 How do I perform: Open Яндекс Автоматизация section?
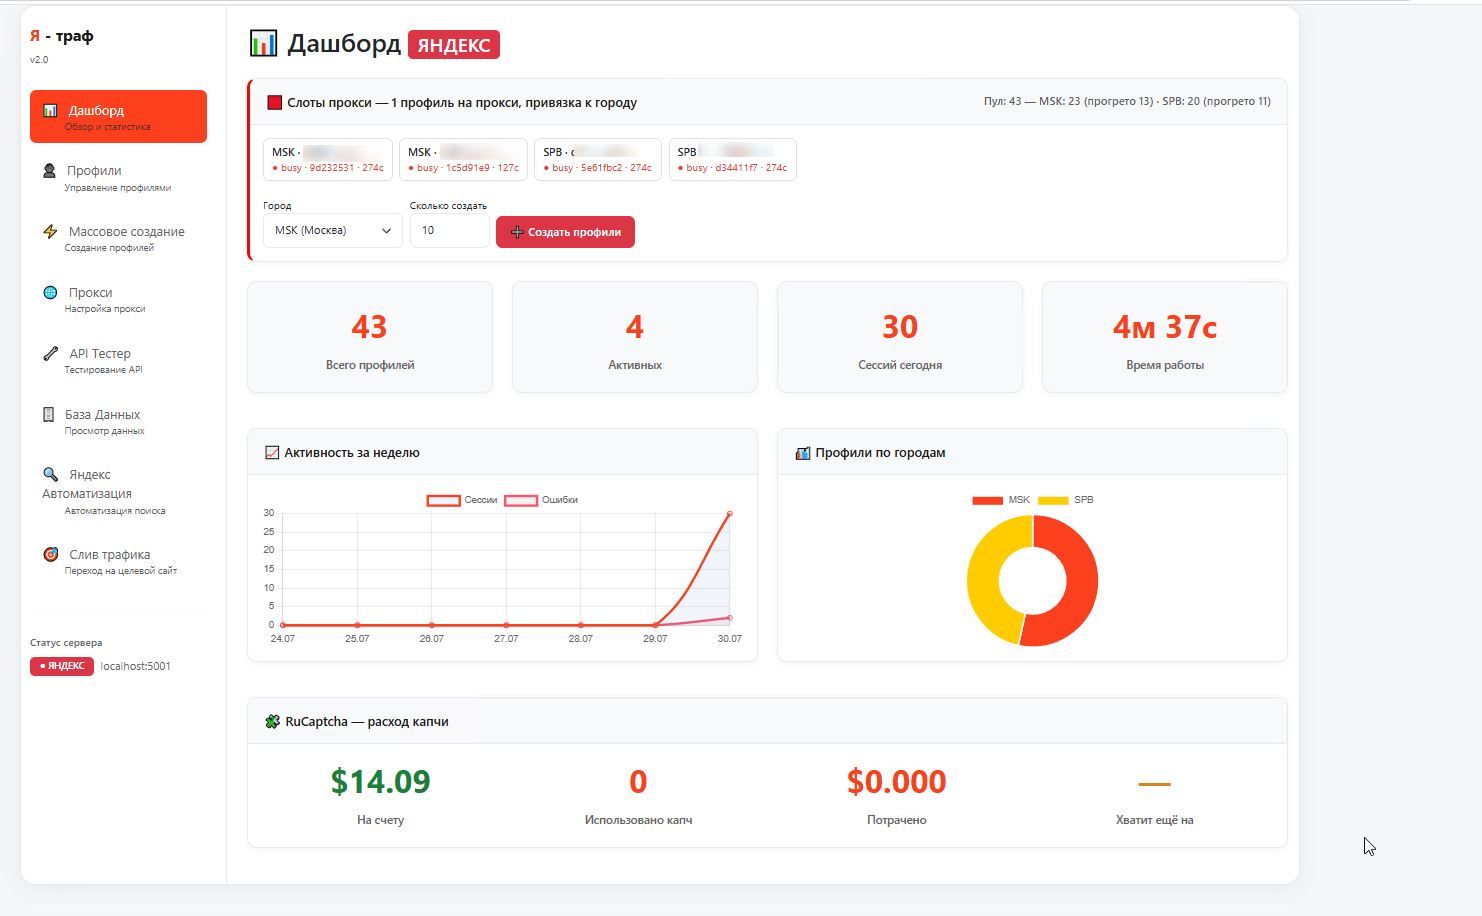coord(118,491)
